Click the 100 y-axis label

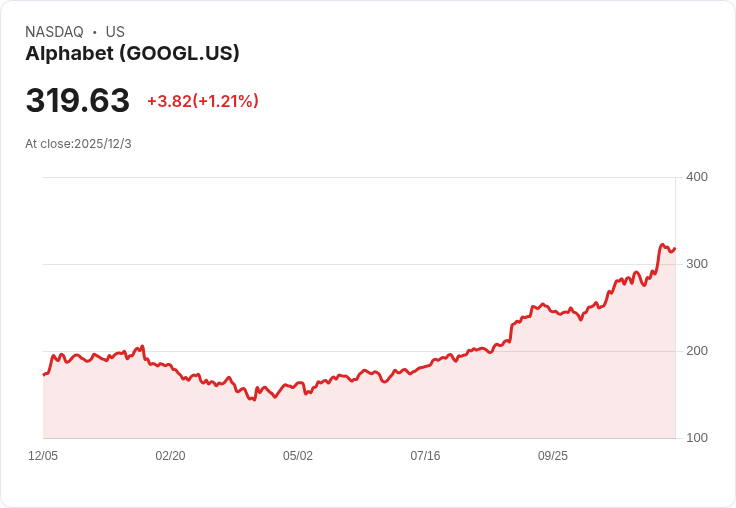(x=696, y=438)
